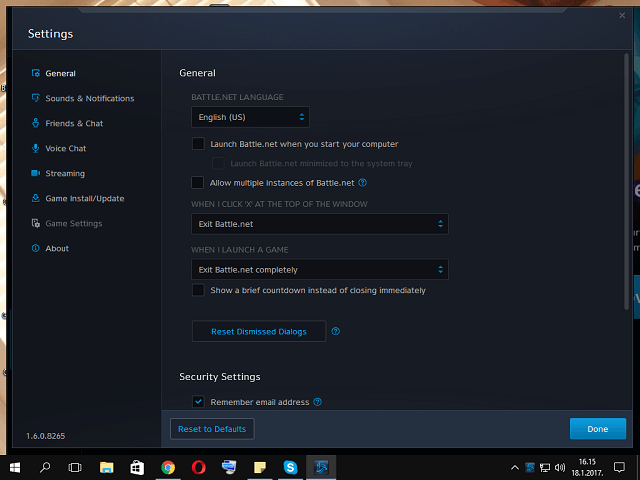This screenshot has width=640, height=480.
Task: Click the Voice Chat microphone icon
Action: click(36, 148)
